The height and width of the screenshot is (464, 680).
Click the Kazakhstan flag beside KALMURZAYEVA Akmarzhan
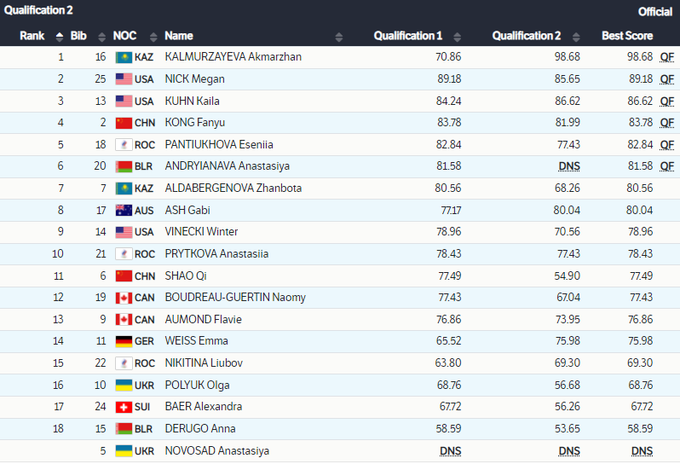[x=124, y=57]
